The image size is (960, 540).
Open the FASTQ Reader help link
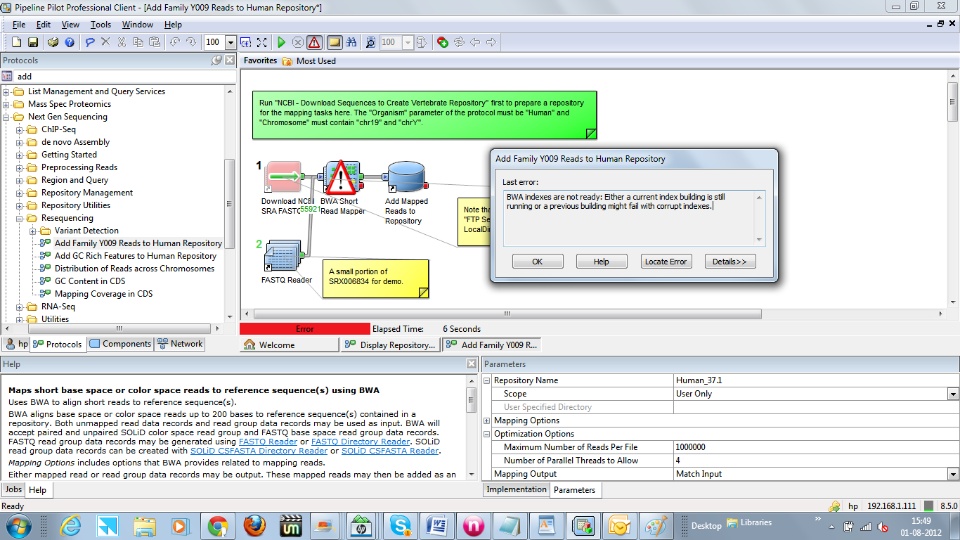point(268,441)
